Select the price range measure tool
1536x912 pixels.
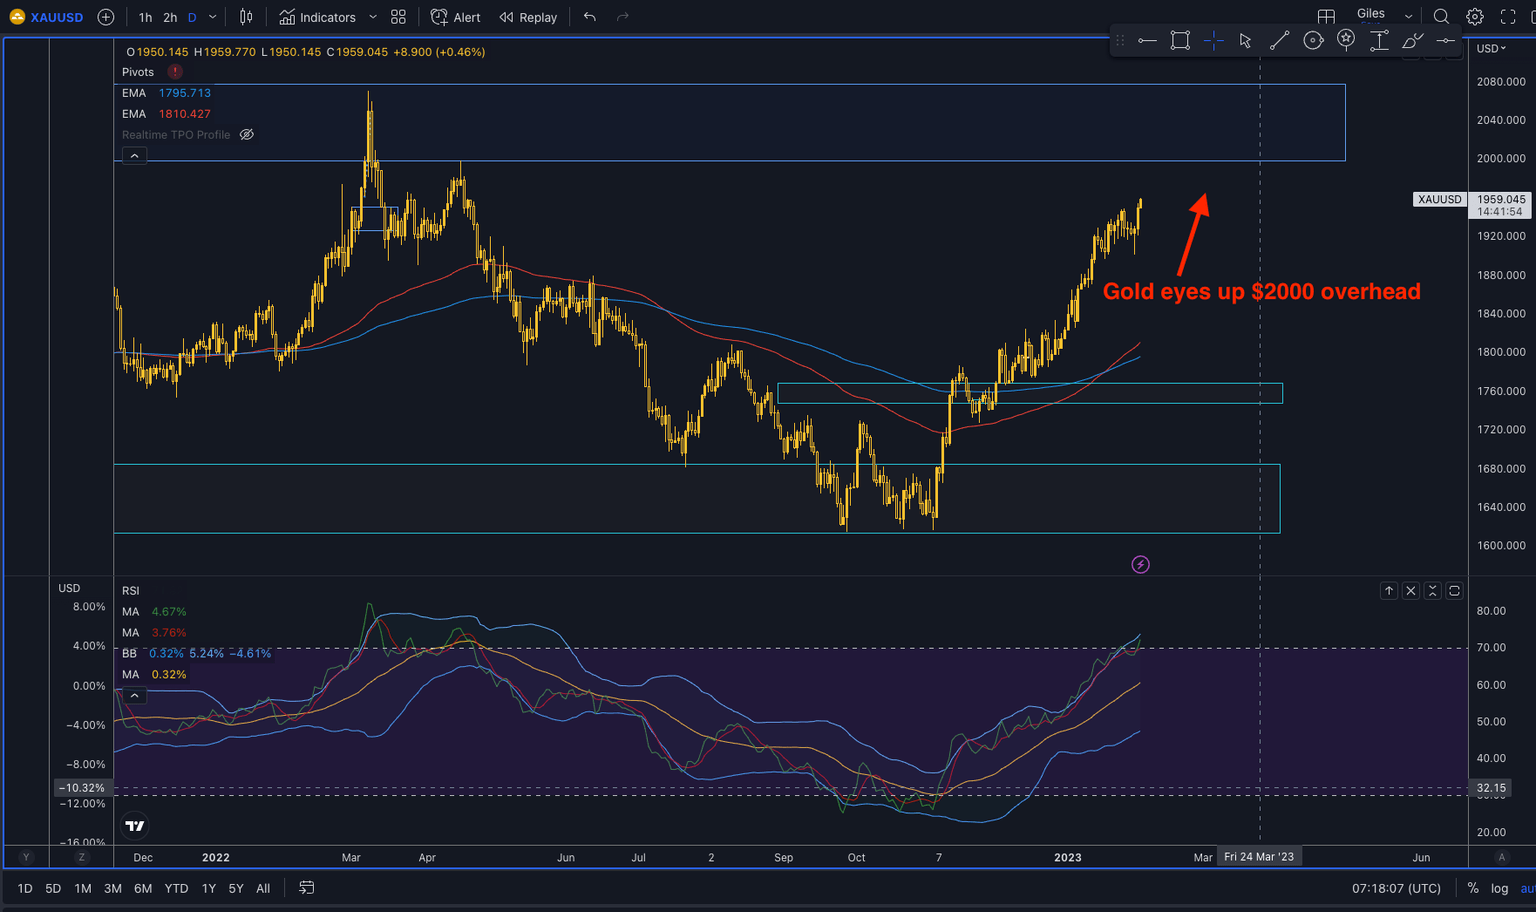(x=1379, y=40)
